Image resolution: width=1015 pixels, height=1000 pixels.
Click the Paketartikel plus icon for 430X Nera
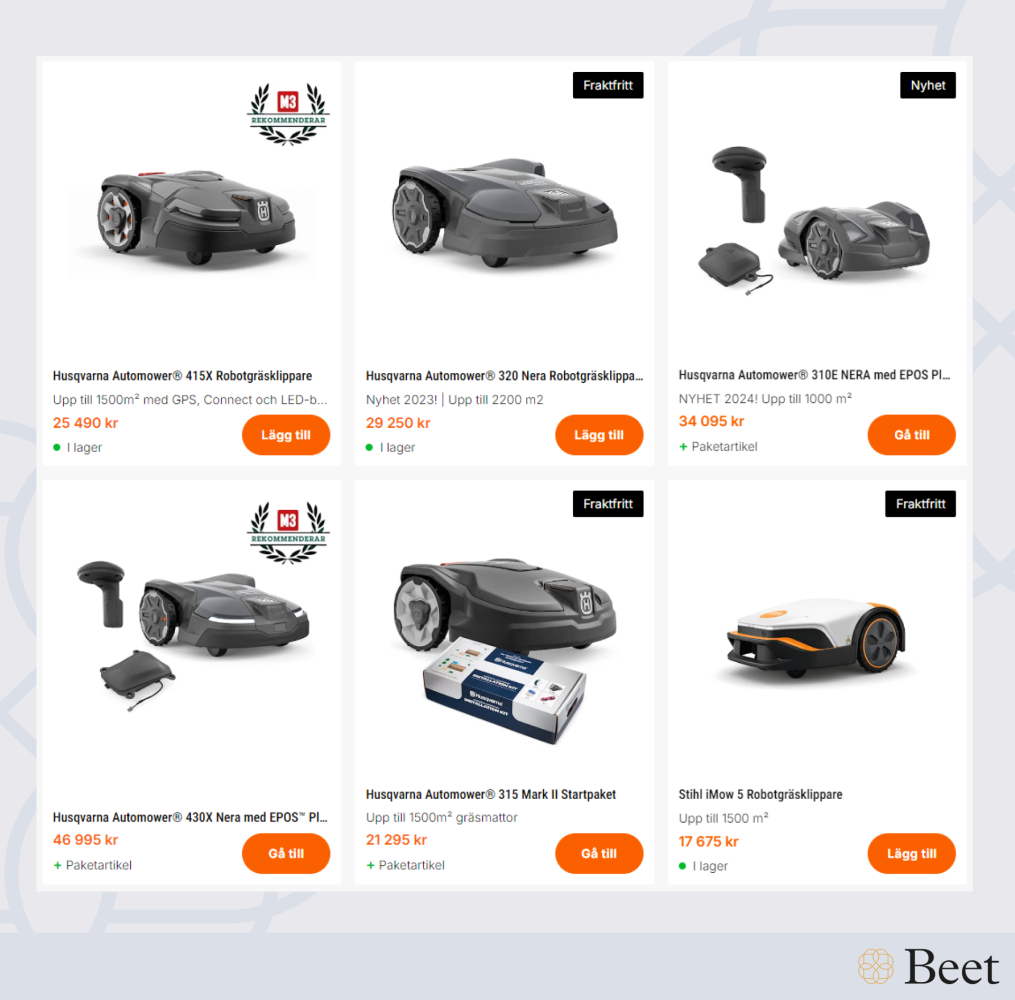(57, 865)
